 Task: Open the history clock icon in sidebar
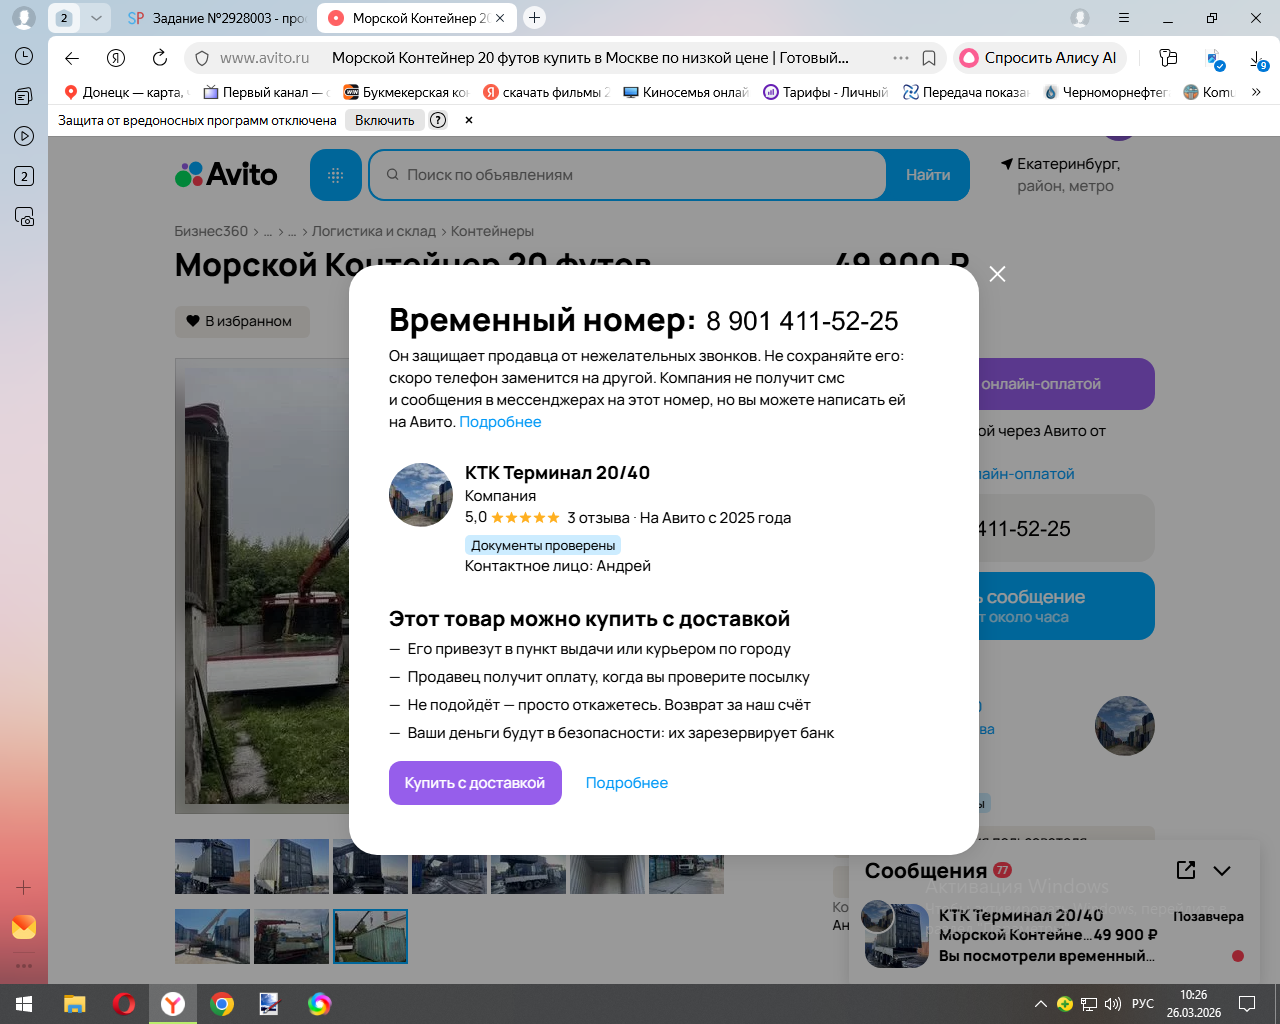(24, 56)
